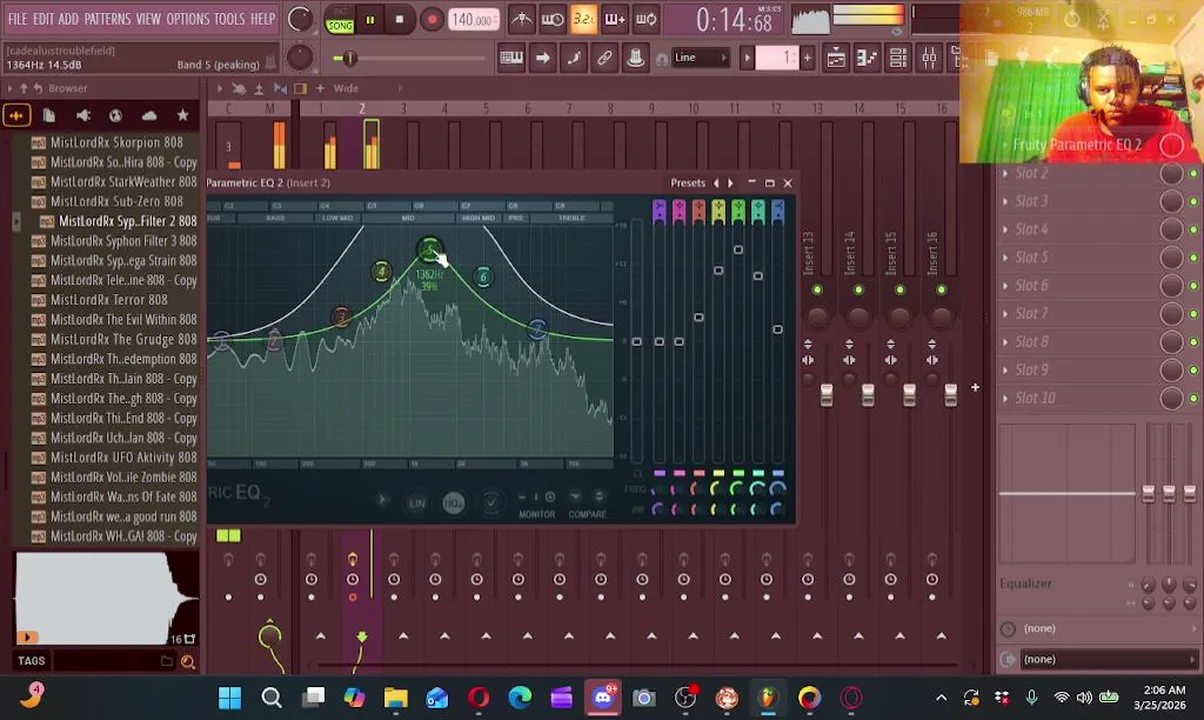Open the typing keyboard to piano icon

(x=511, y=58)
